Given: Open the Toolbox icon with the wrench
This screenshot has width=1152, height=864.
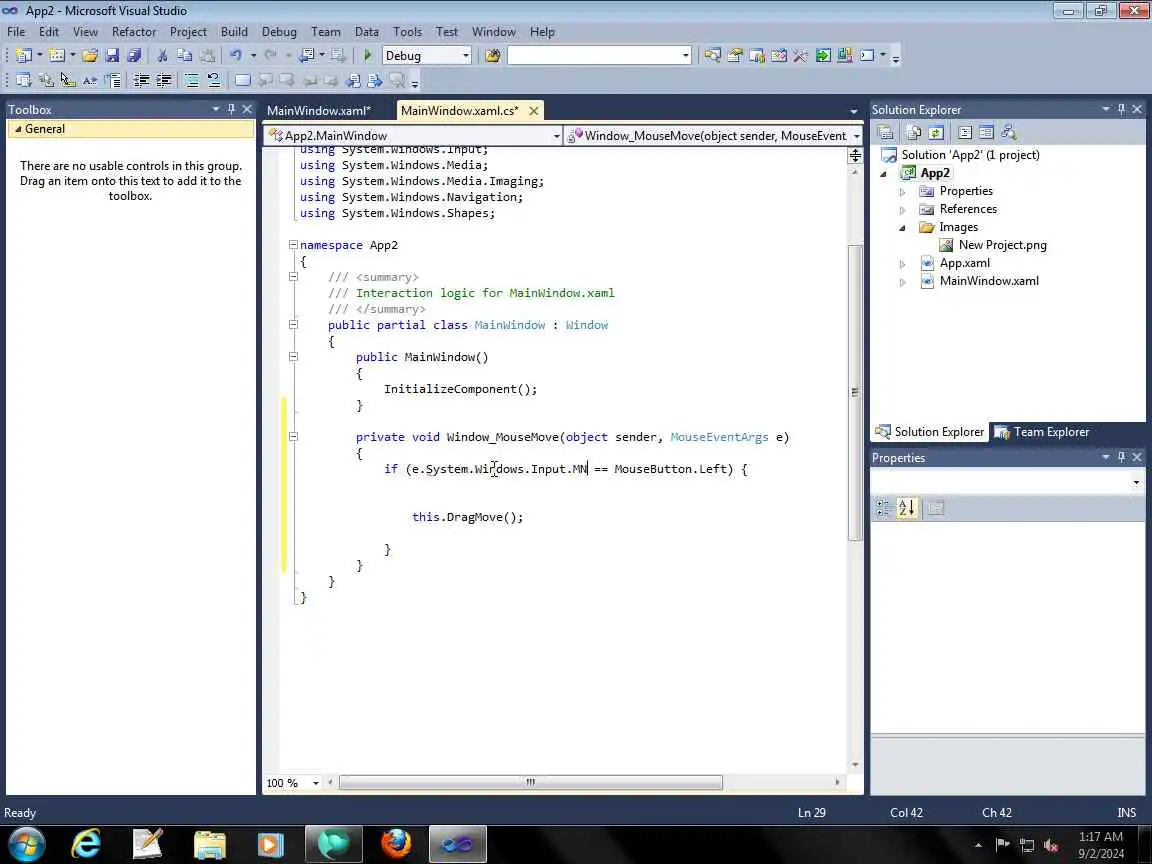Looking at the screenshot, I should click(x=801, y=55).
